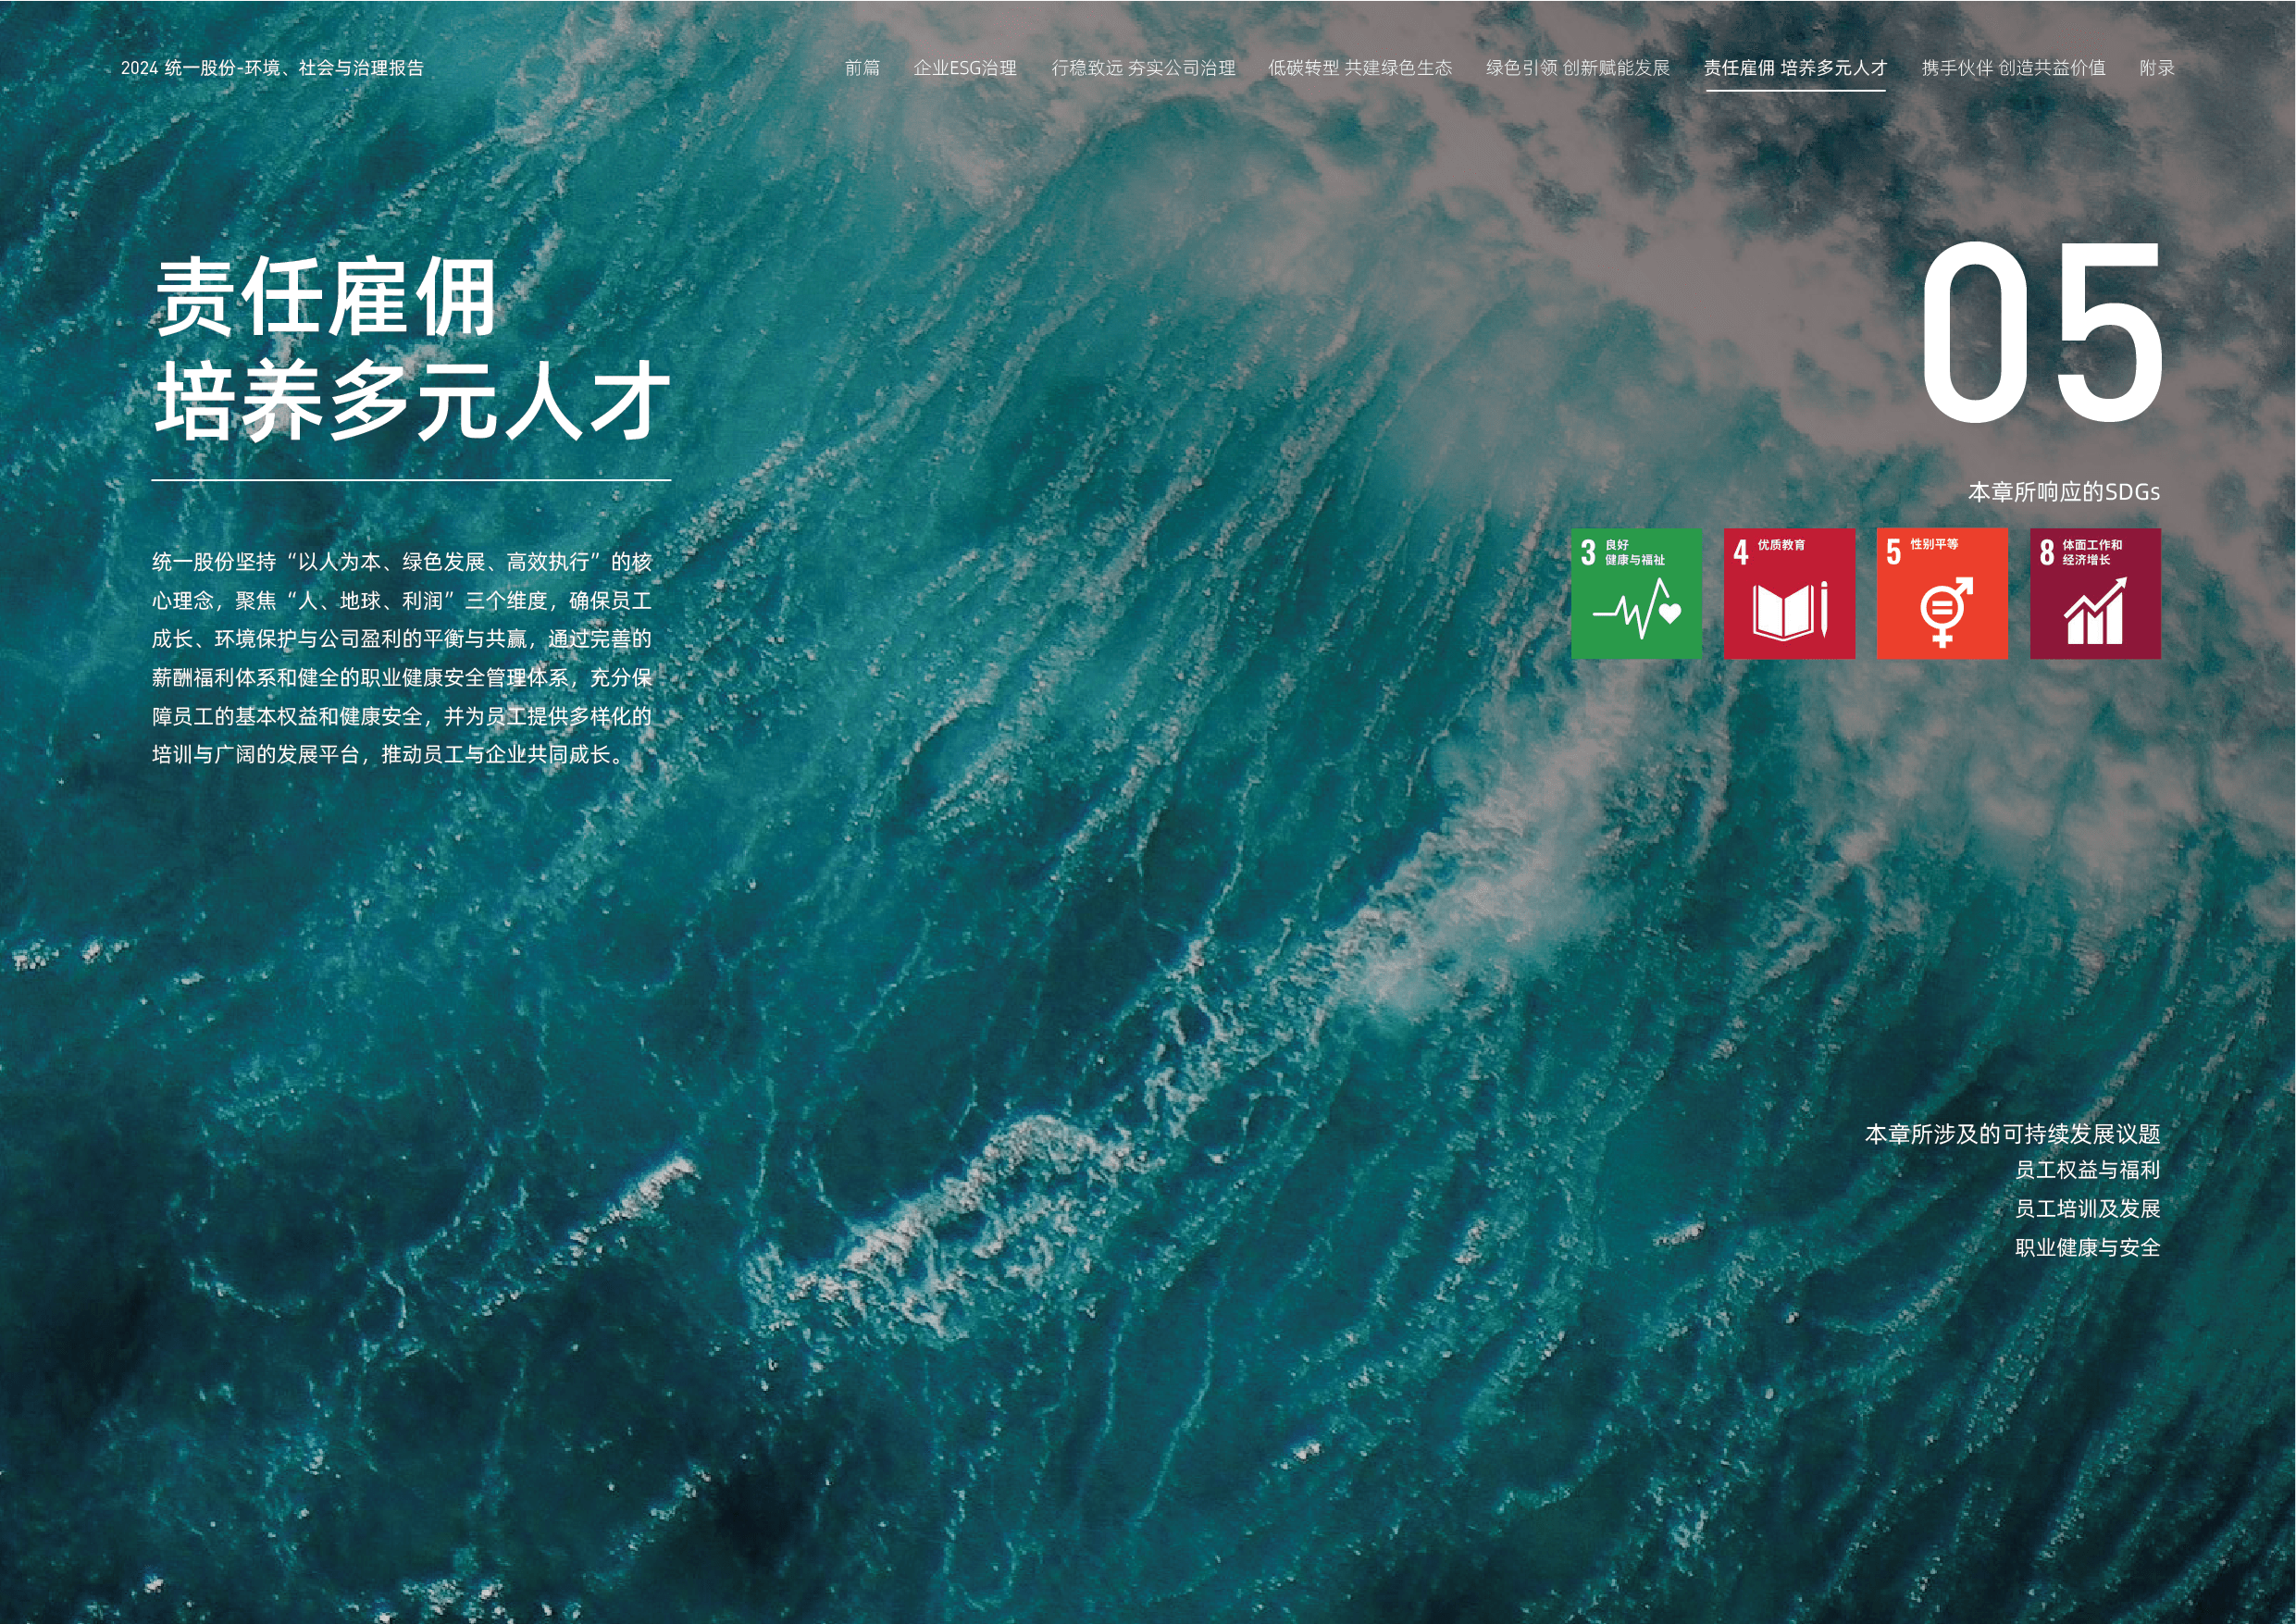This screenshot has width=2296, height=1624.
Task: Click the 员工培训及发展 topic link
Action: coord(2087,1208)
